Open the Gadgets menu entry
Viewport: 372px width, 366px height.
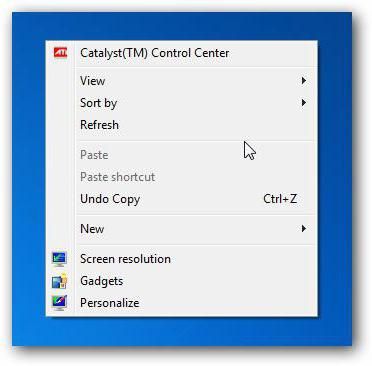[101, 281]
